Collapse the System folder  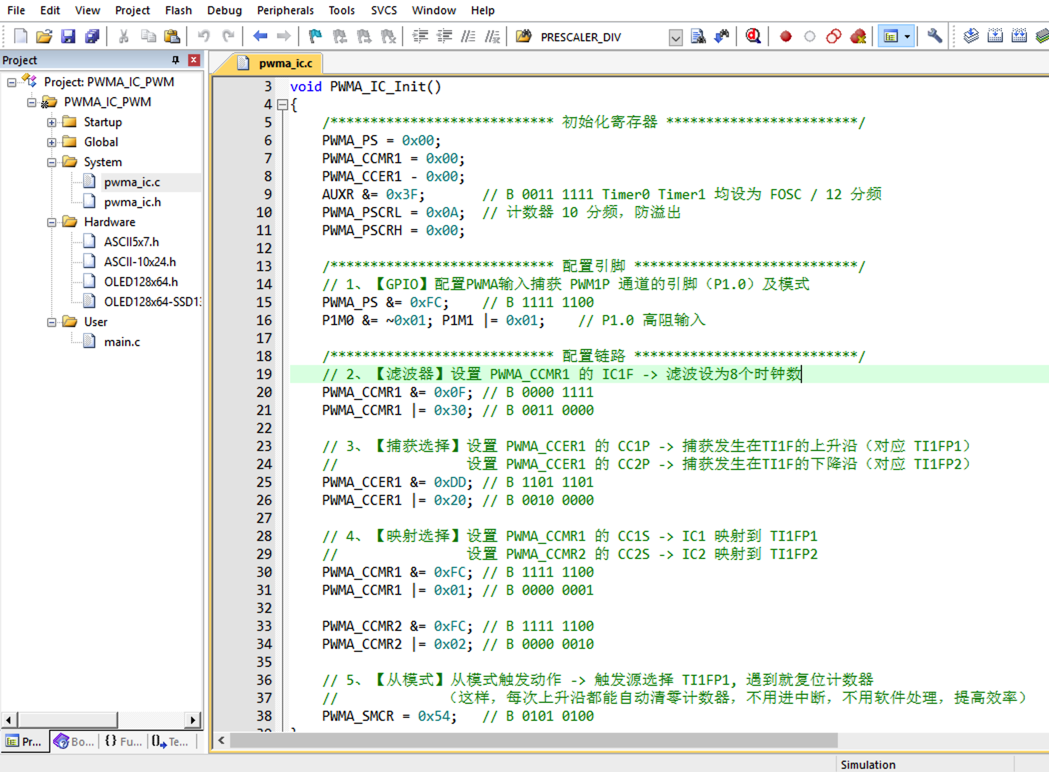tap(52, 163)
